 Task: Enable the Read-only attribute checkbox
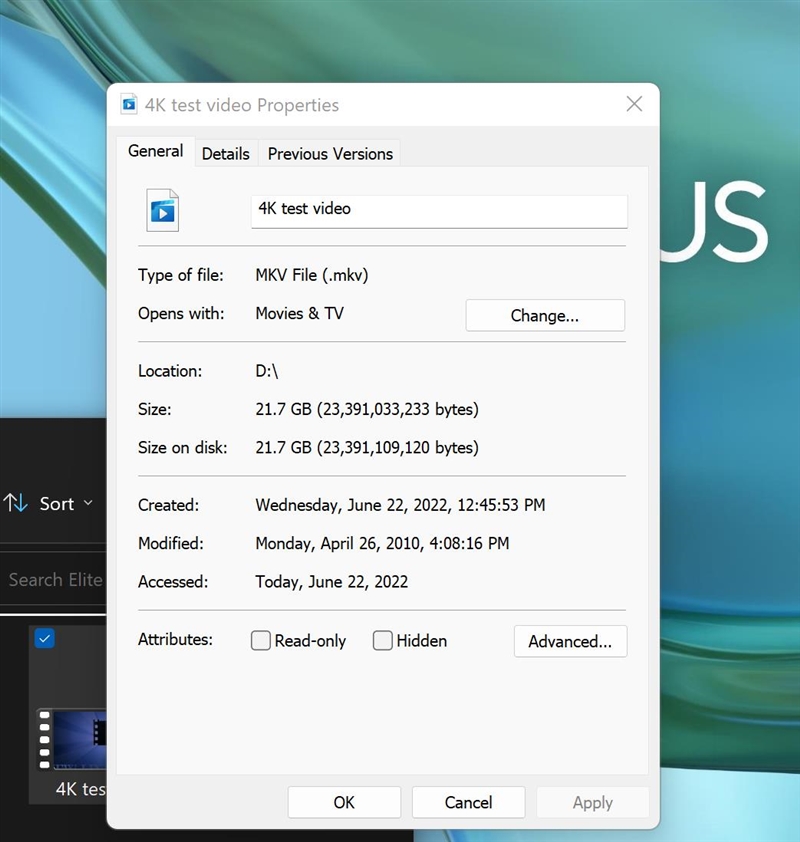click(x=261, y=640)
